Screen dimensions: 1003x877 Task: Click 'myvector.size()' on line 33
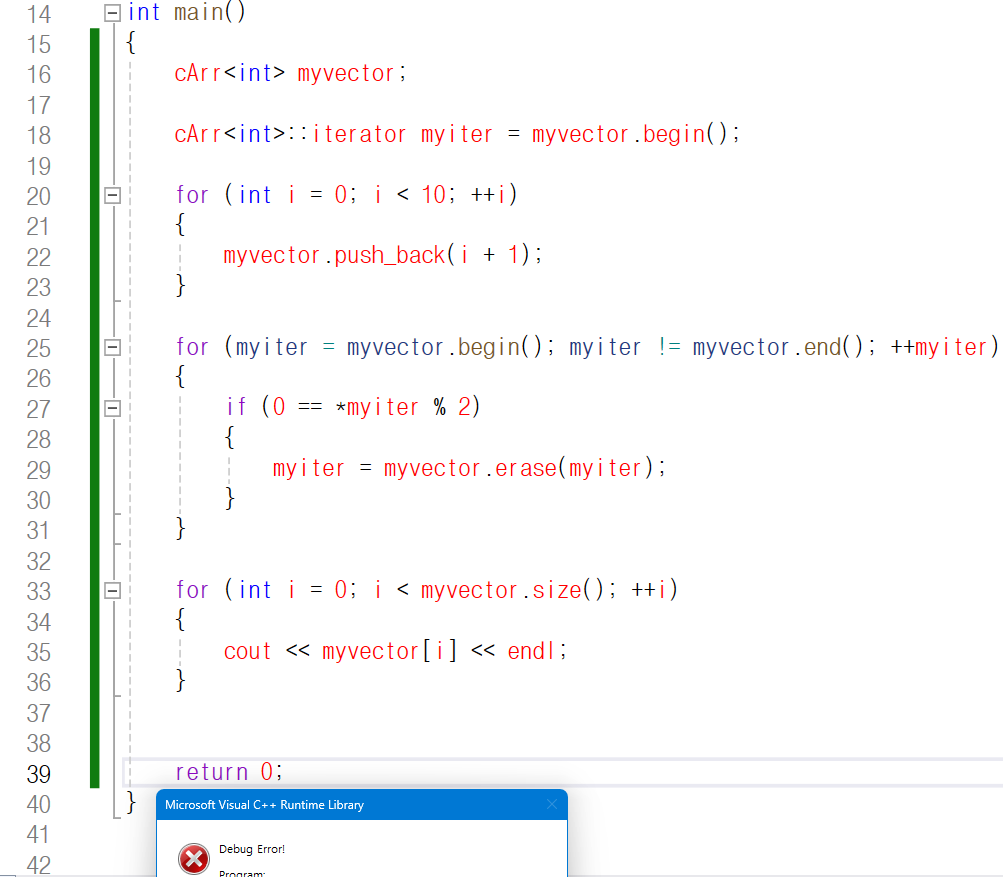(512, 590)
